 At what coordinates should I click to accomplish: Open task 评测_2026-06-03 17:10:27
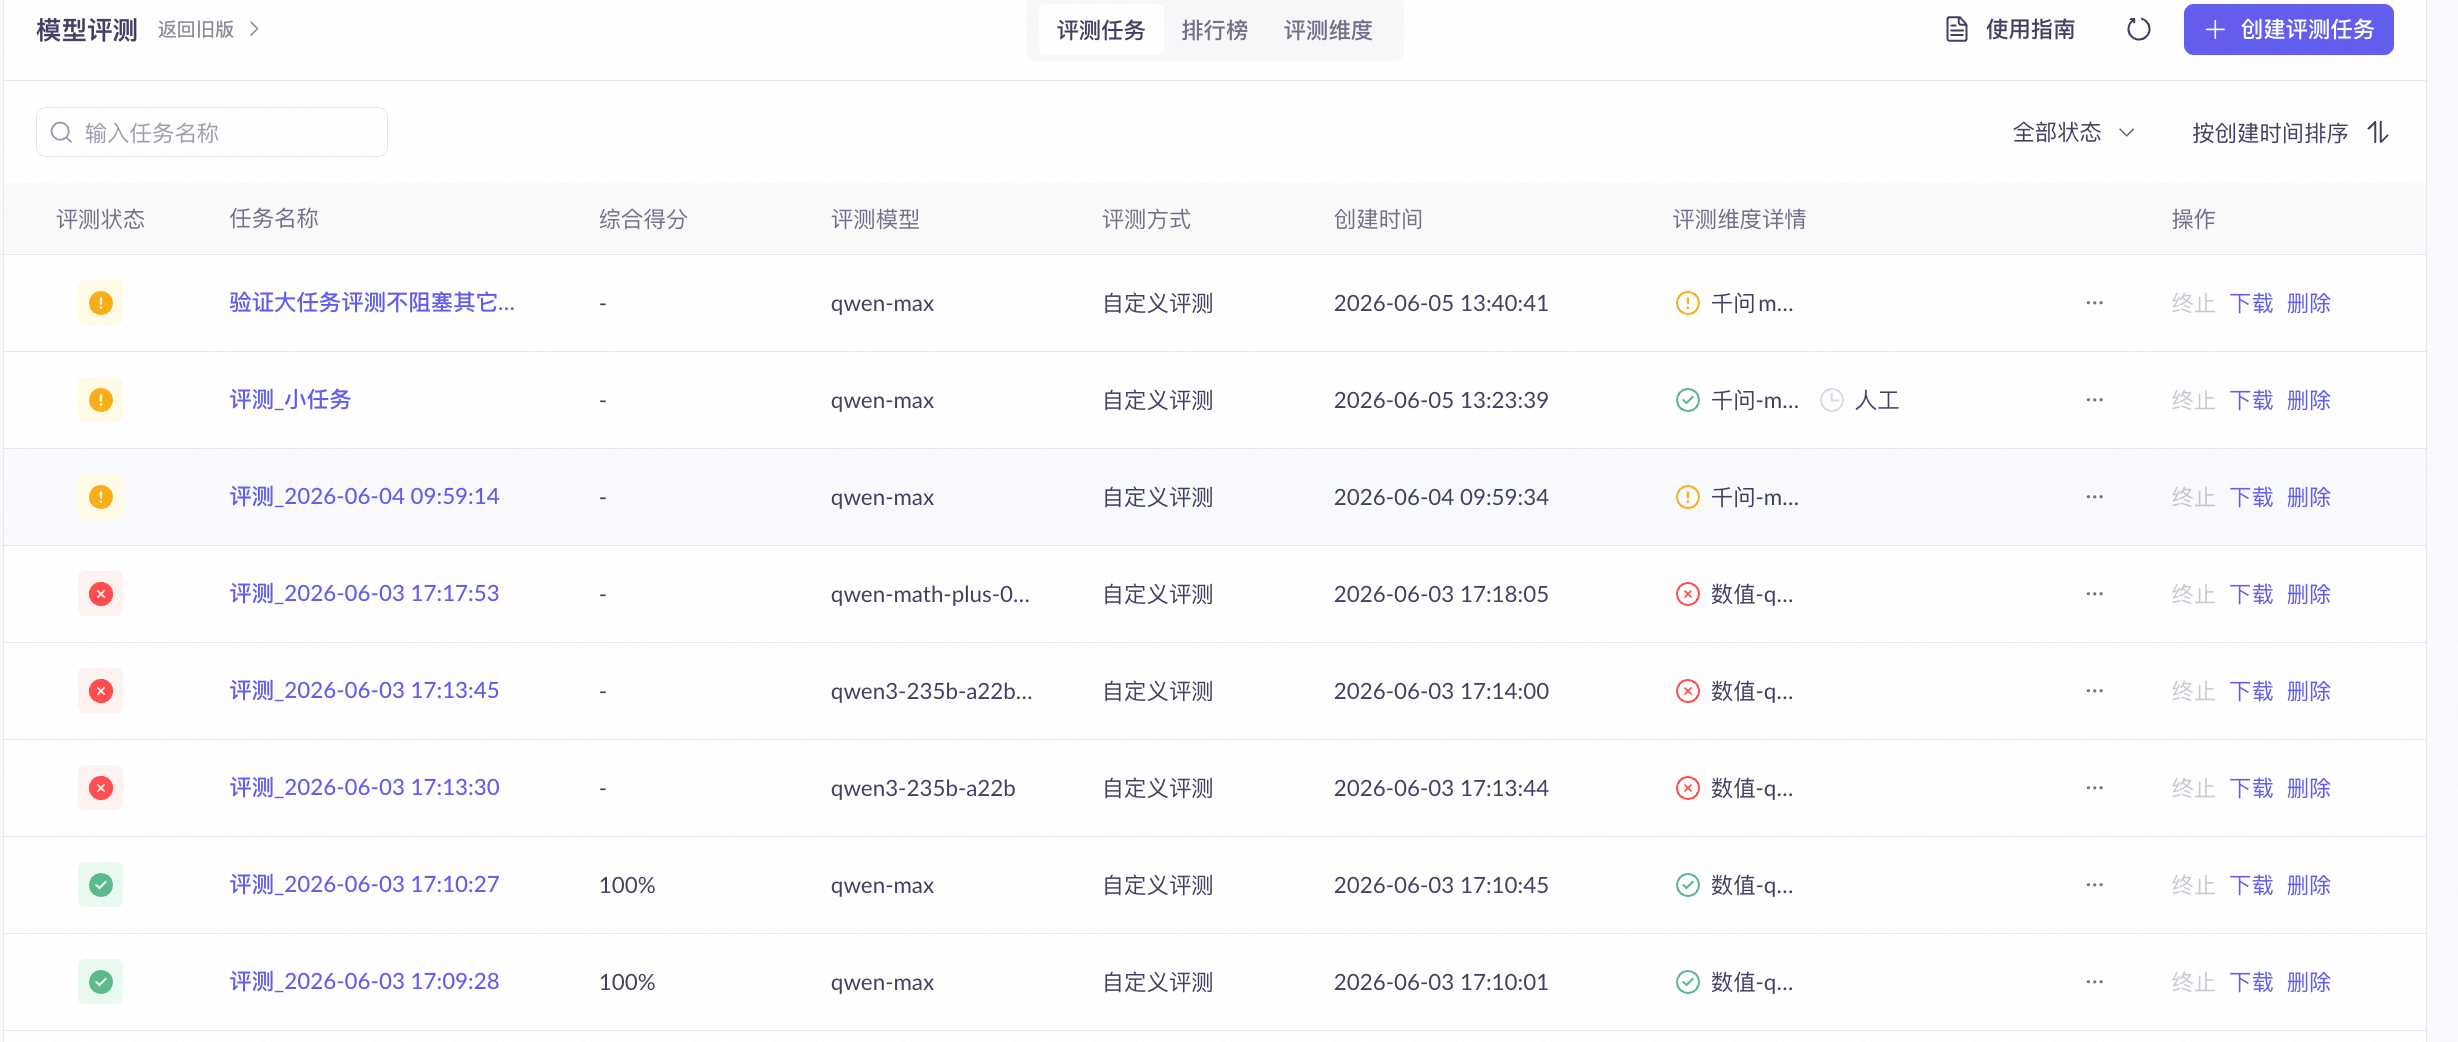(364, 885)
